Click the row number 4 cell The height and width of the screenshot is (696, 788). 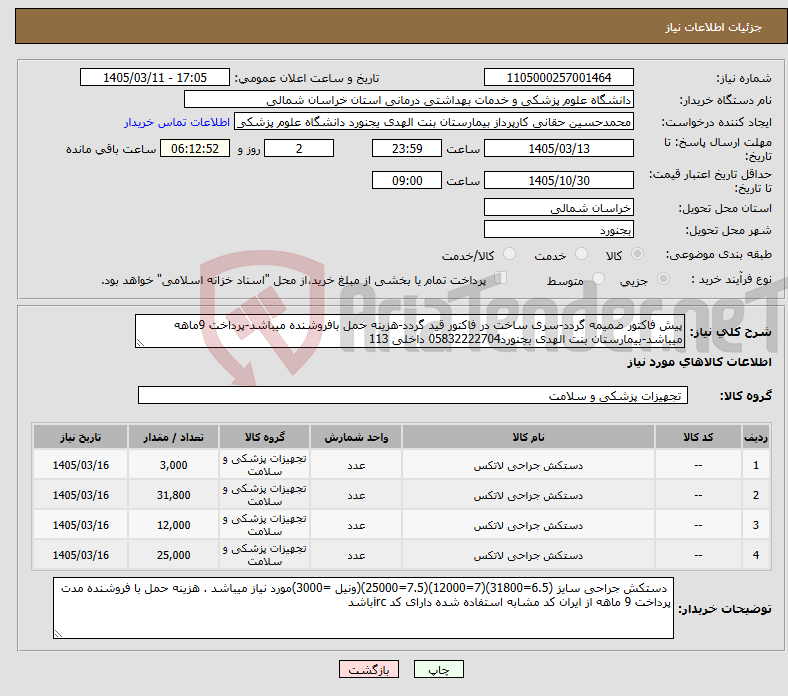756,555
